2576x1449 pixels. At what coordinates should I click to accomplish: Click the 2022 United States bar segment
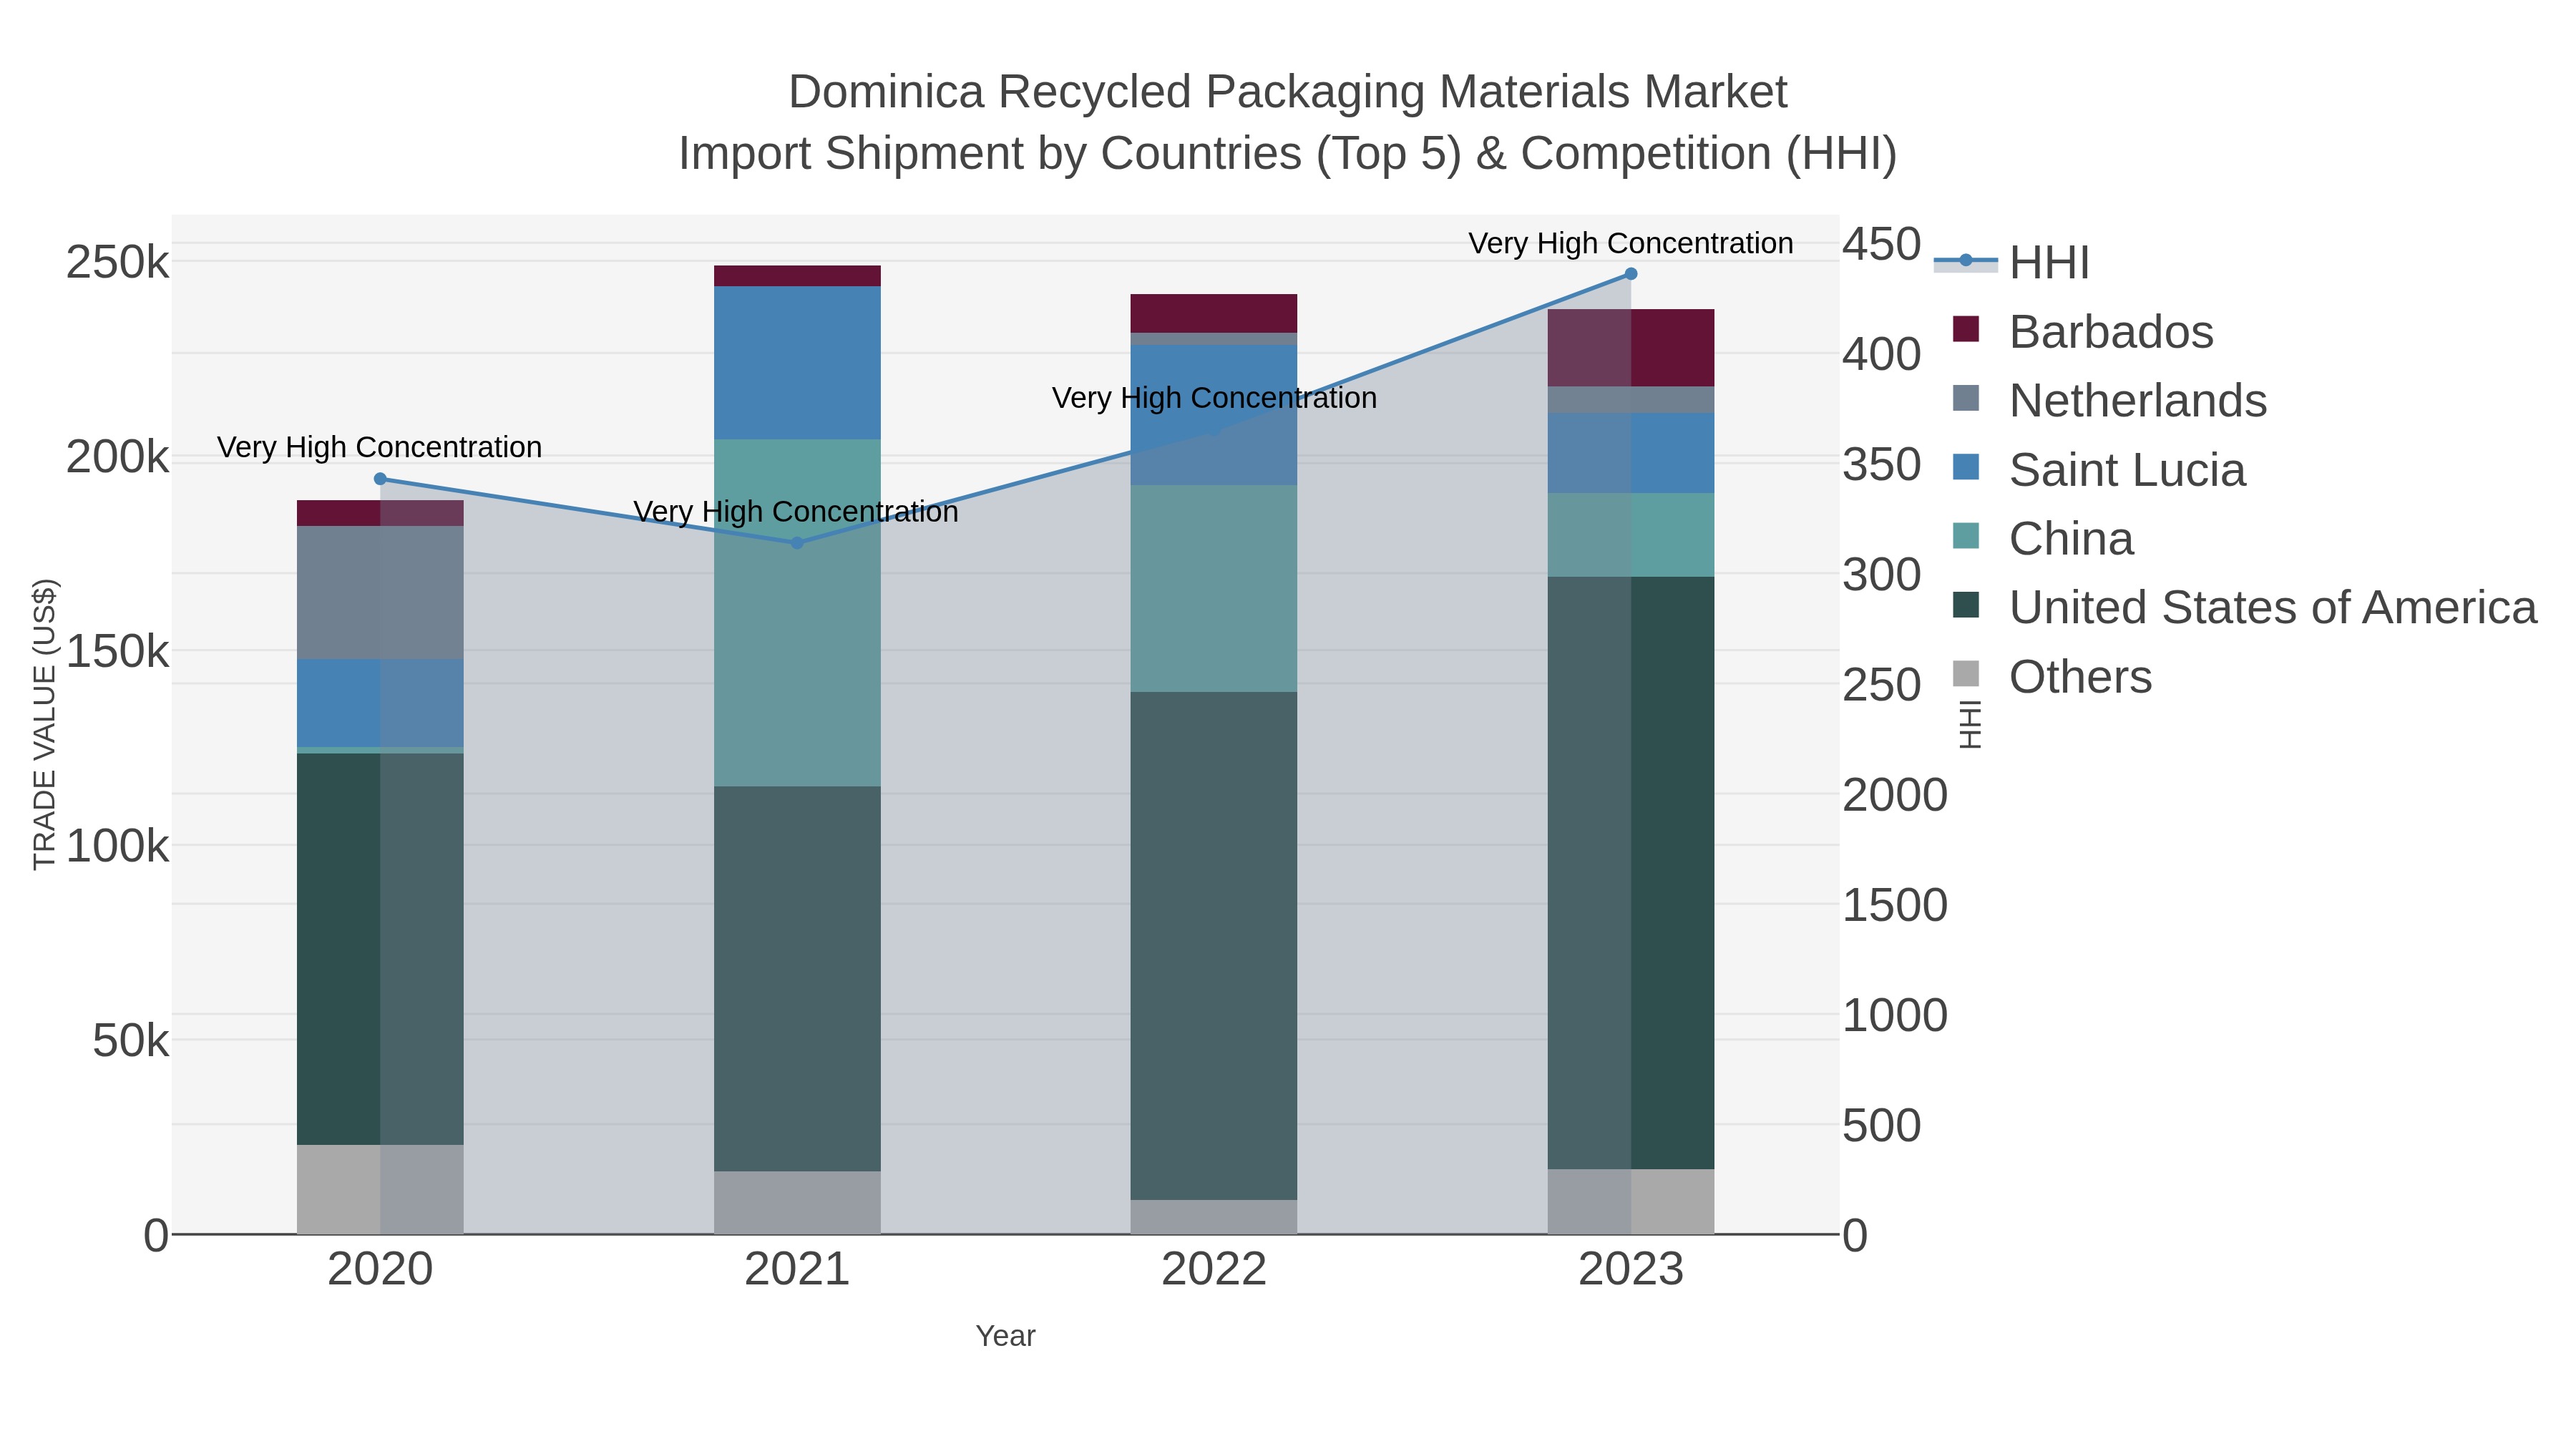(1214, 946)
